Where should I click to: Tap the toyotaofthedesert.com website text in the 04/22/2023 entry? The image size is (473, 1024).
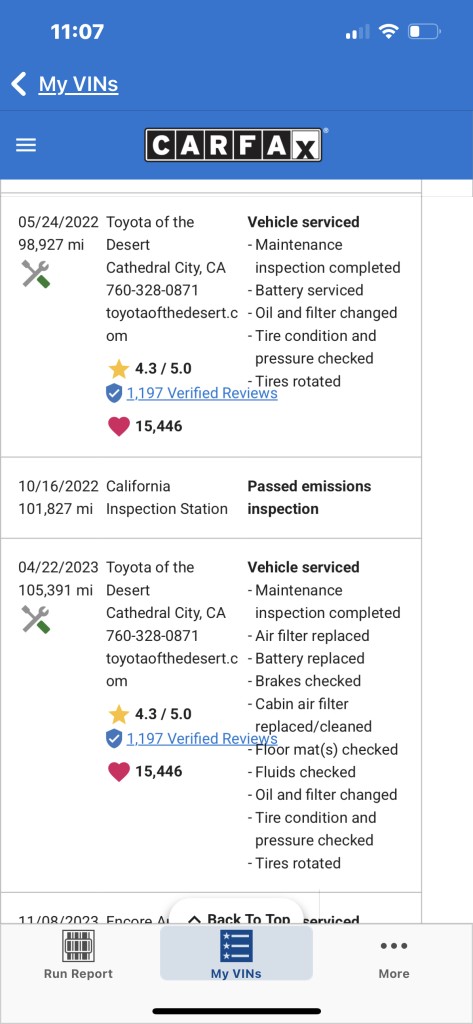click(171, 669)
